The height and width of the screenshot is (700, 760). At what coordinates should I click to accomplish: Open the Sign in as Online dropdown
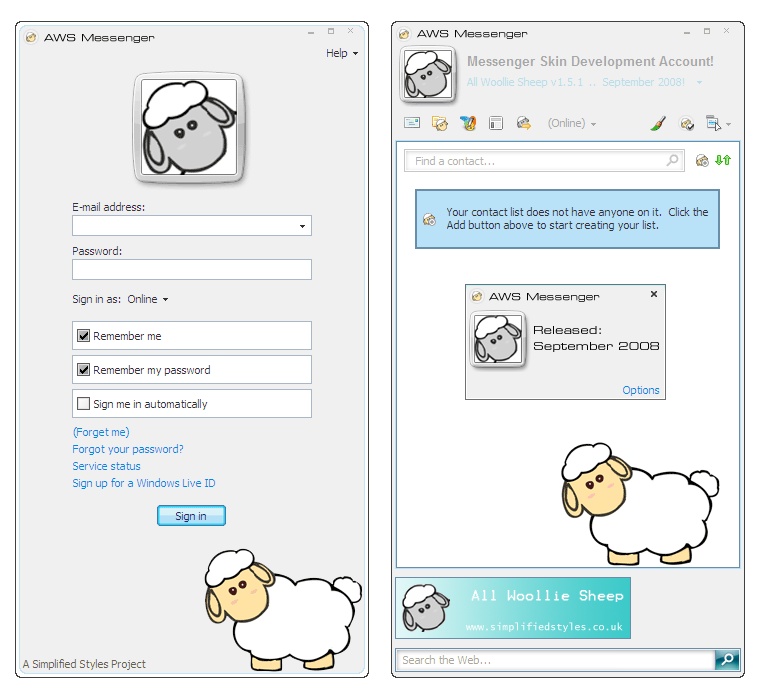(147, 299)
